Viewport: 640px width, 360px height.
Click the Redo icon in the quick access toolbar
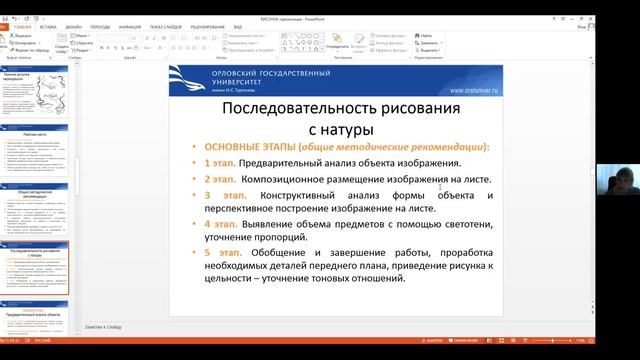coord(27,19)
